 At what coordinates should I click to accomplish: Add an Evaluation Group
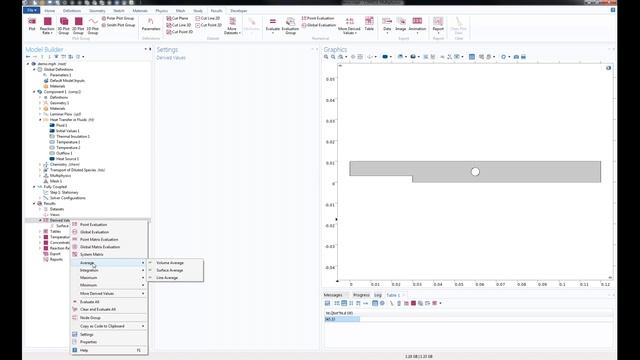(290, 26)
